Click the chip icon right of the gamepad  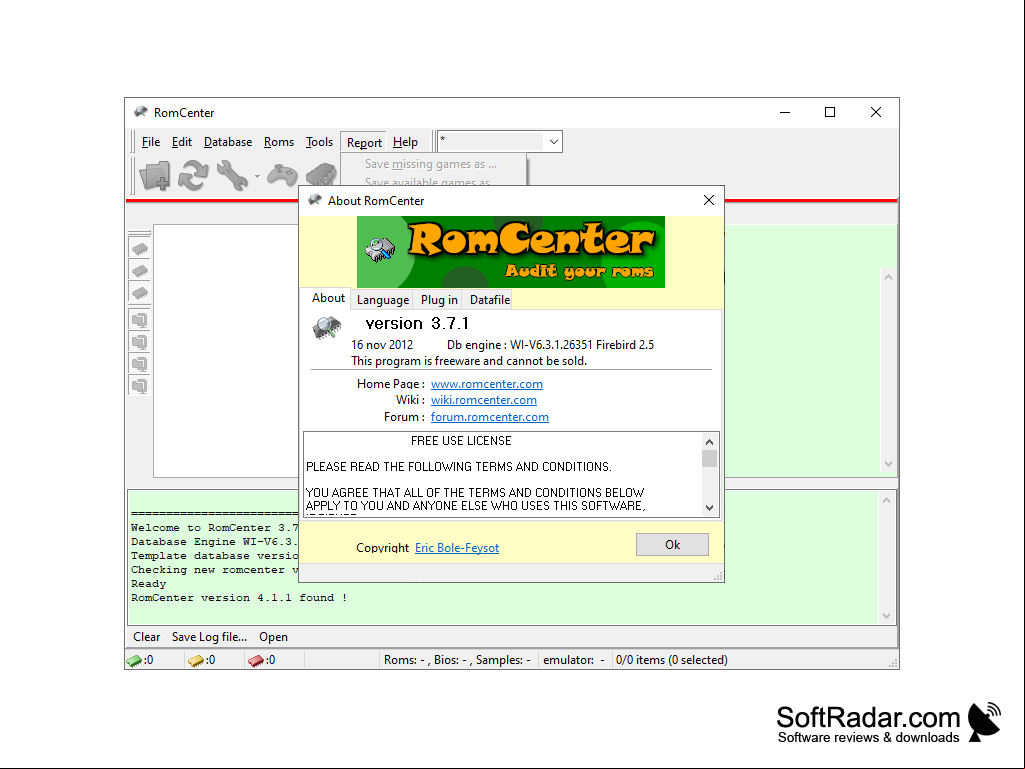click(x=321, y=175)
